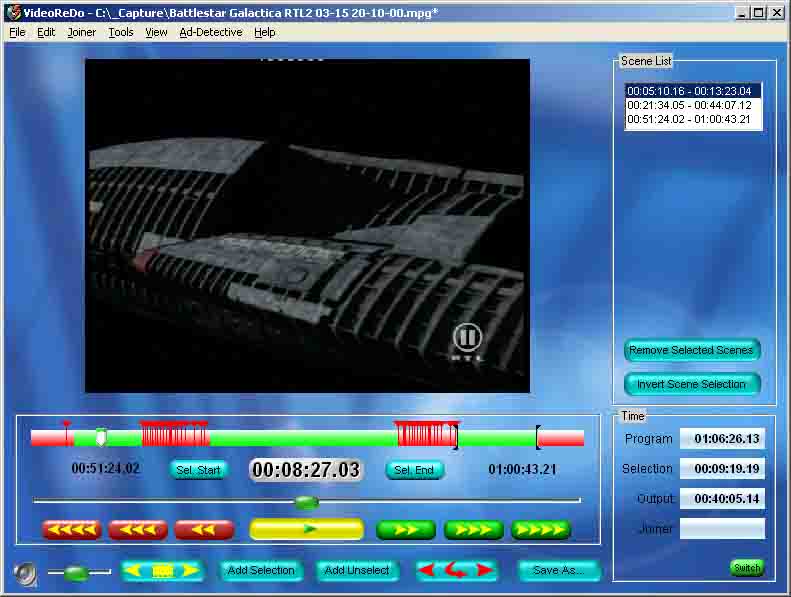Step back with the red double-arrow button
Viewport: 791px width, 597px height.
coord(203,530)
